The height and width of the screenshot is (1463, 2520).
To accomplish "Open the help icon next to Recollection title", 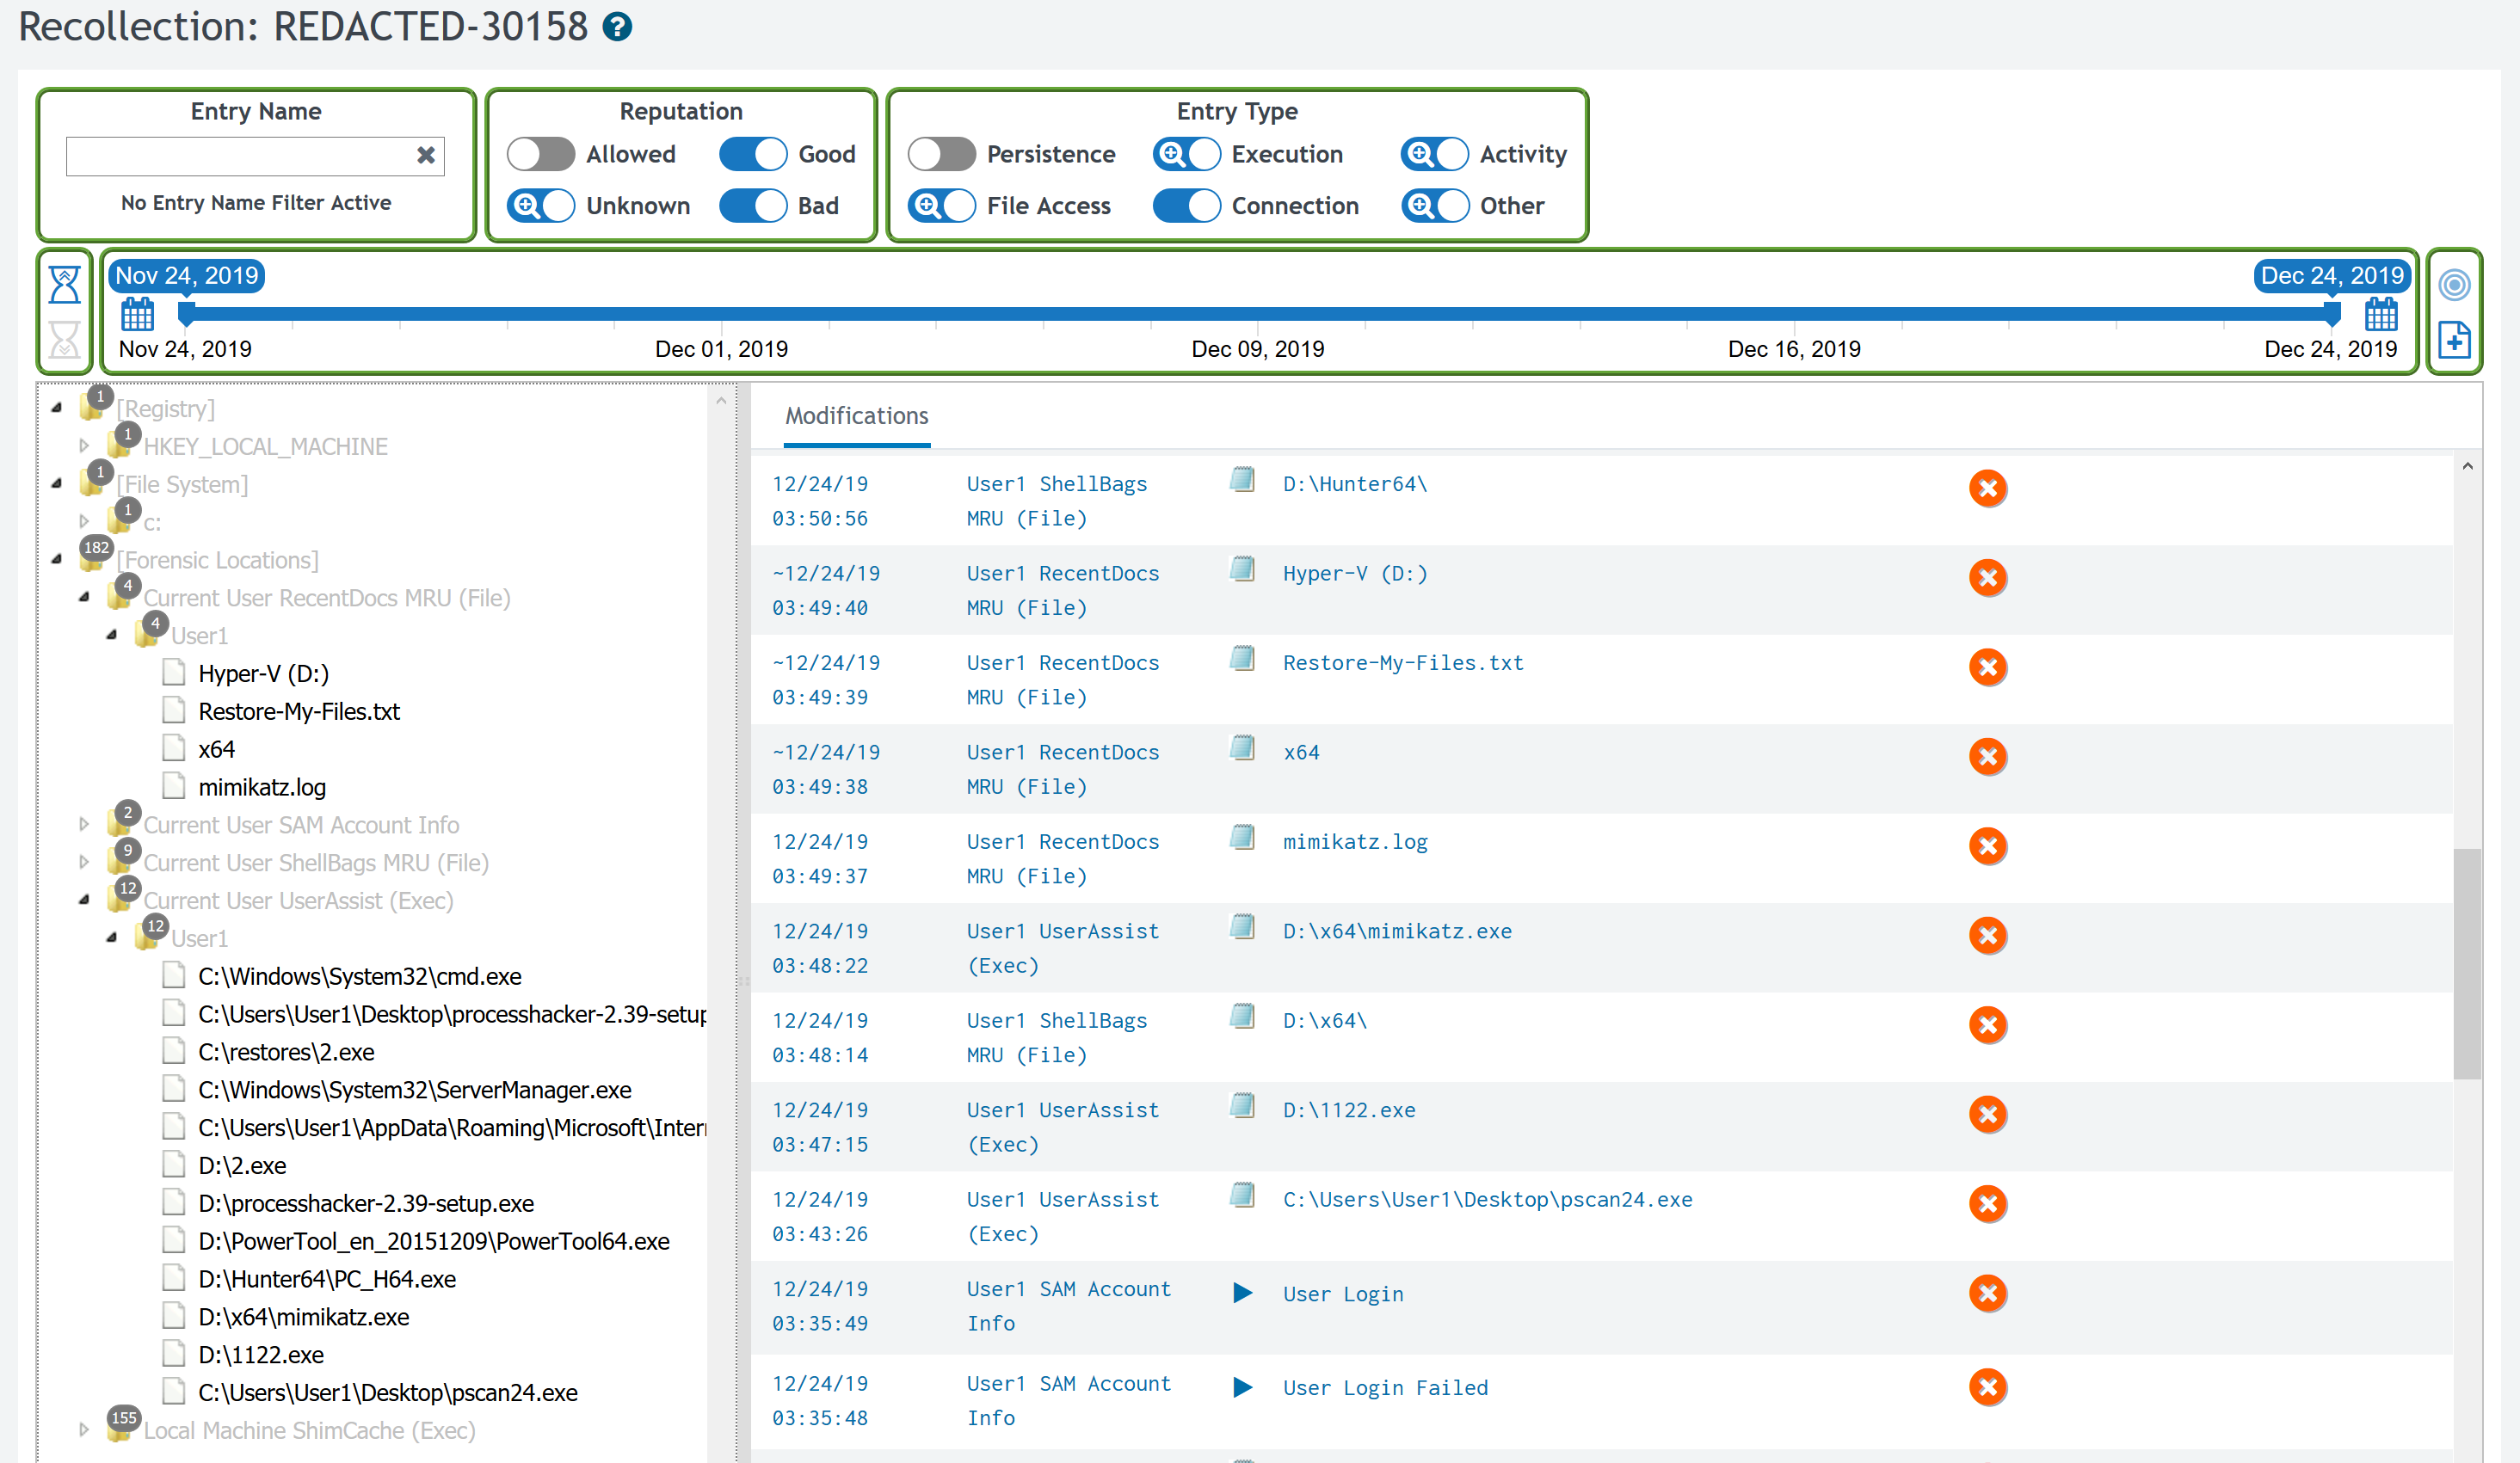I will tap(617, 27).
